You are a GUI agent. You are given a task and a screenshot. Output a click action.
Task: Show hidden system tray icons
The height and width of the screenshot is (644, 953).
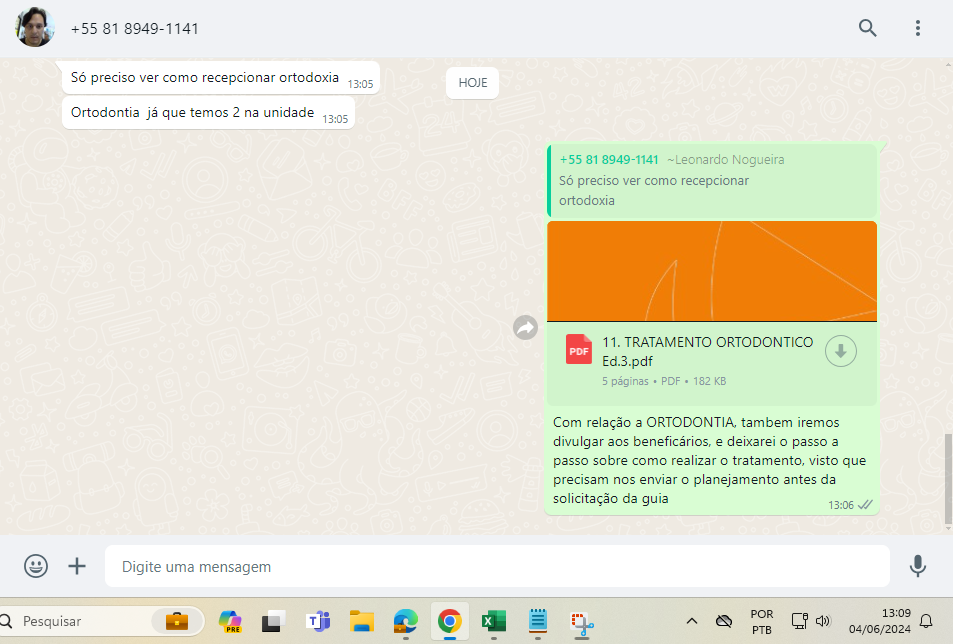pos(692,621)
